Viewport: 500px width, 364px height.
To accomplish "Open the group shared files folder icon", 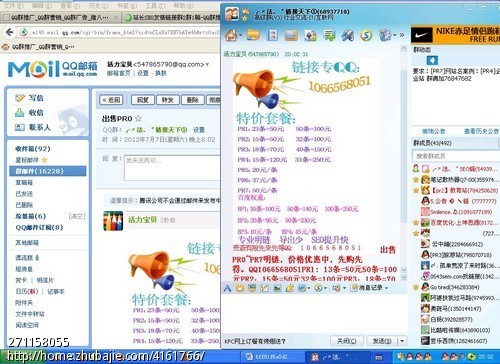I will (253, 35).
